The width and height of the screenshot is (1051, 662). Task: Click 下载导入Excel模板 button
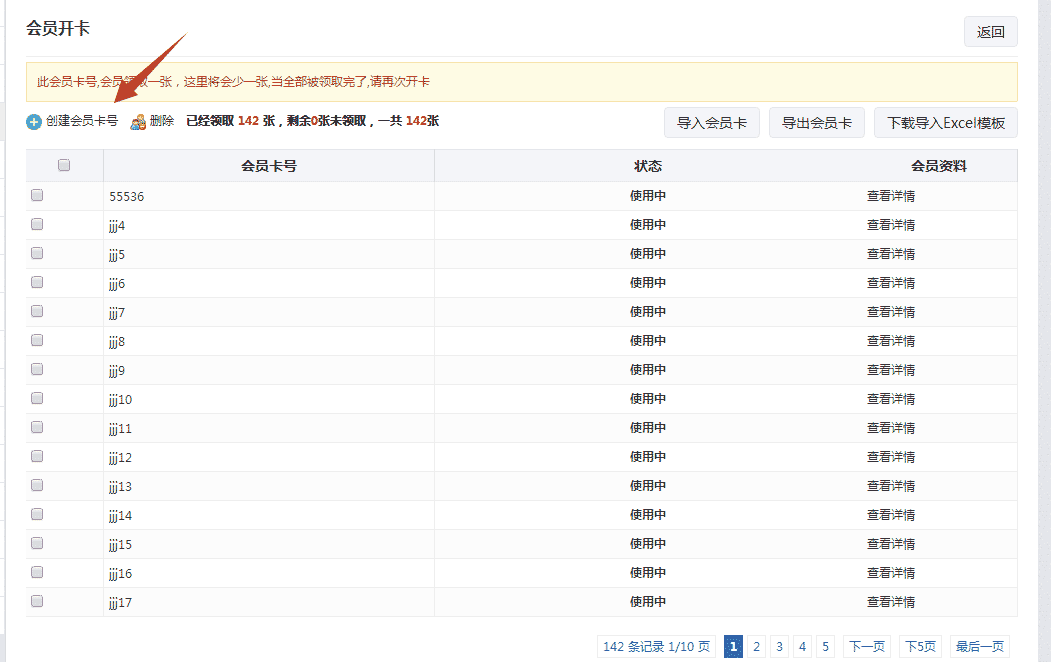pos(945,121)
